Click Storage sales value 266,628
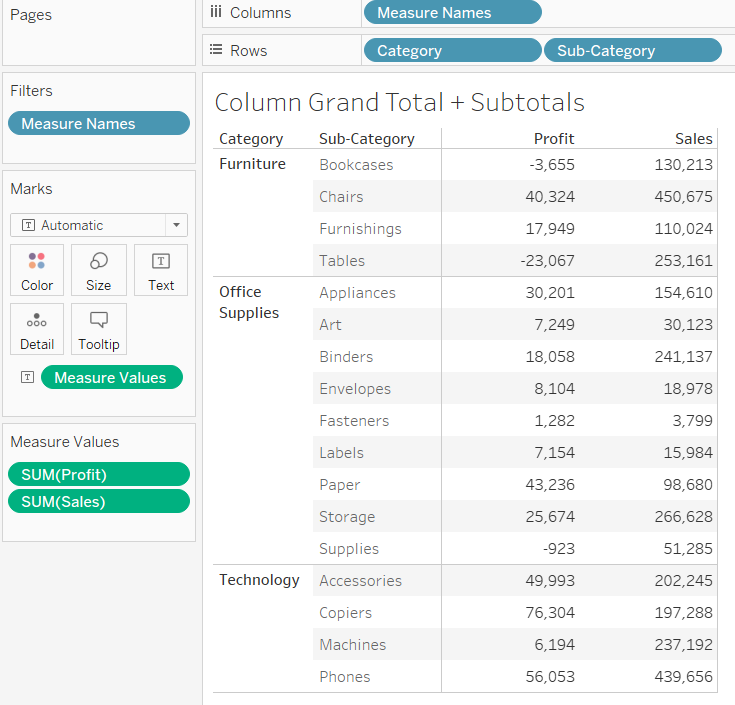This screenshot has height=705, width=735. pos(684,517)
